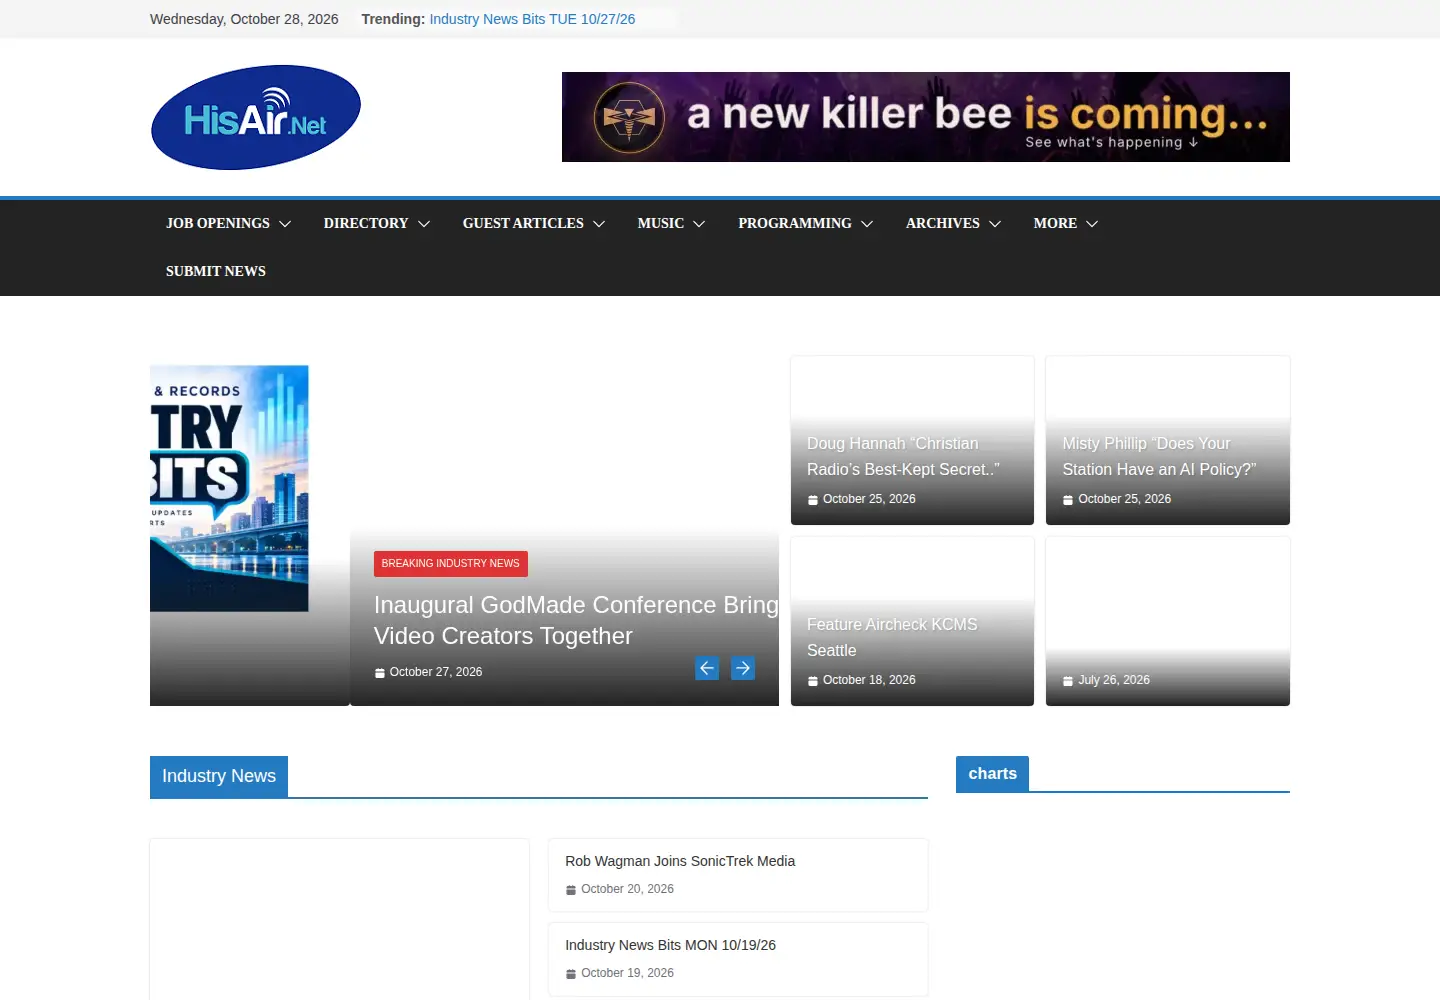Click calendar icon beside October 19, 2026
The width and height of the screenshot is (1440, 1000).
(571, 974)
